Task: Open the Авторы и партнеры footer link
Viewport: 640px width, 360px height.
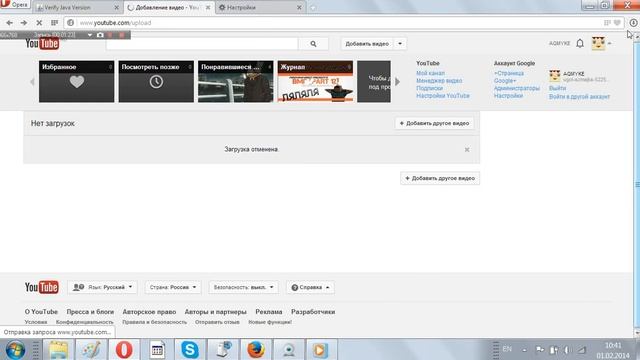Action: (x=216, y=312)
